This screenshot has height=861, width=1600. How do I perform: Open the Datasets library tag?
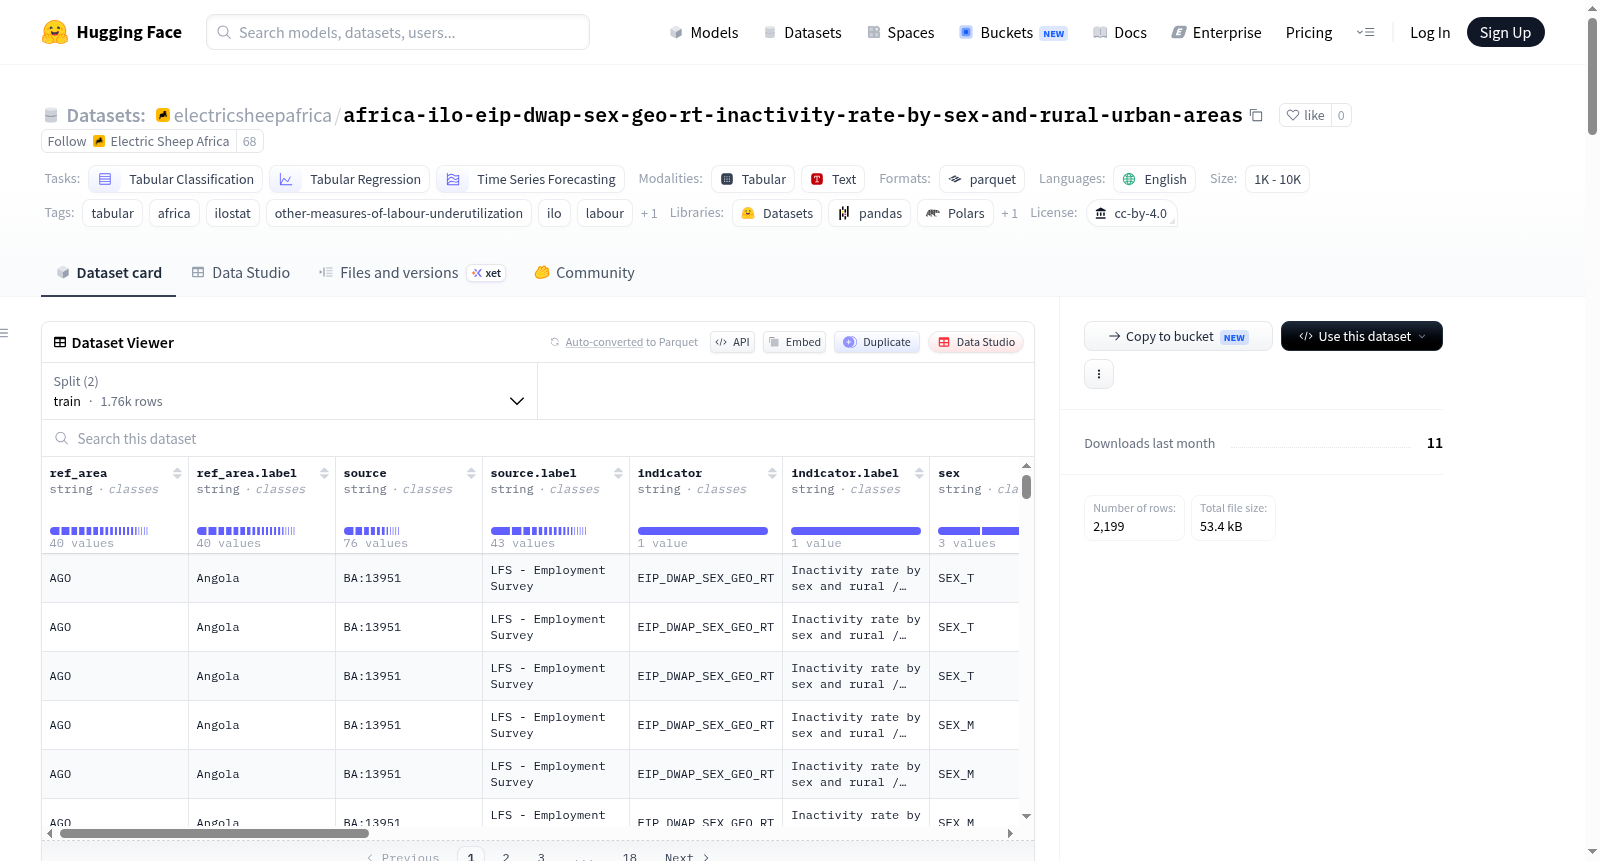coord(777,213)
